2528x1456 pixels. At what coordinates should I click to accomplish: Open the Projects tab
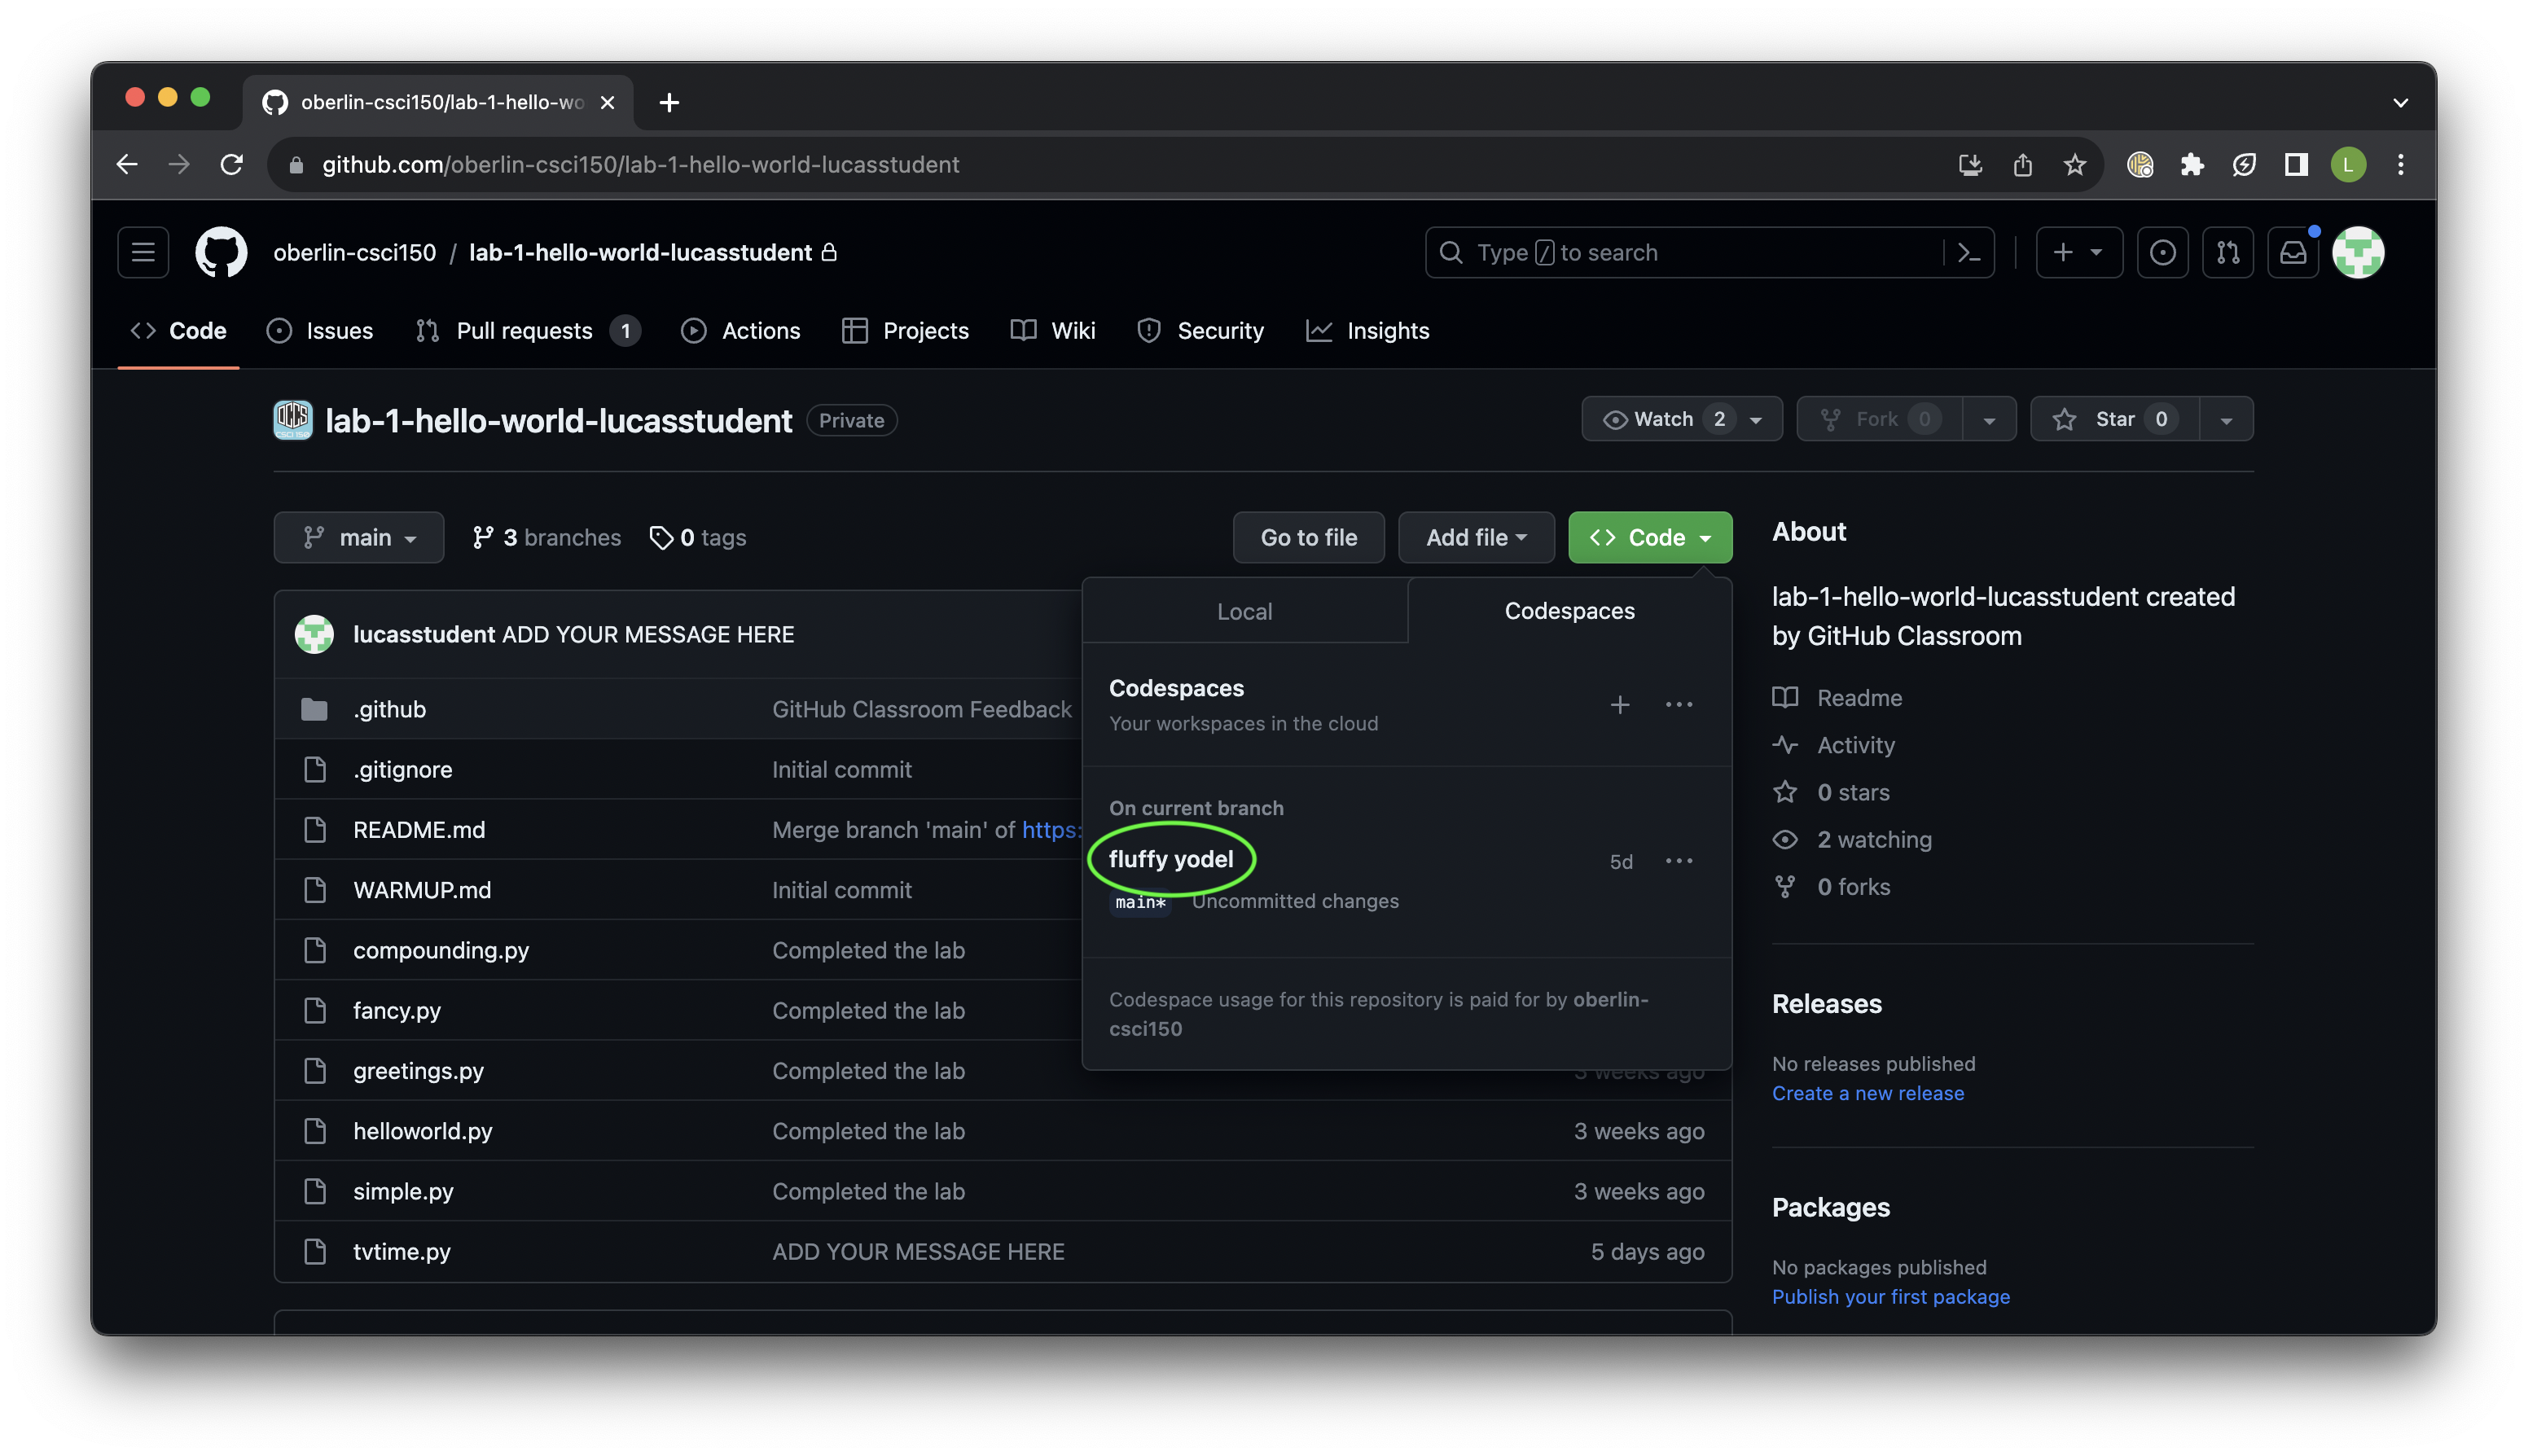(x=905, y=331)
